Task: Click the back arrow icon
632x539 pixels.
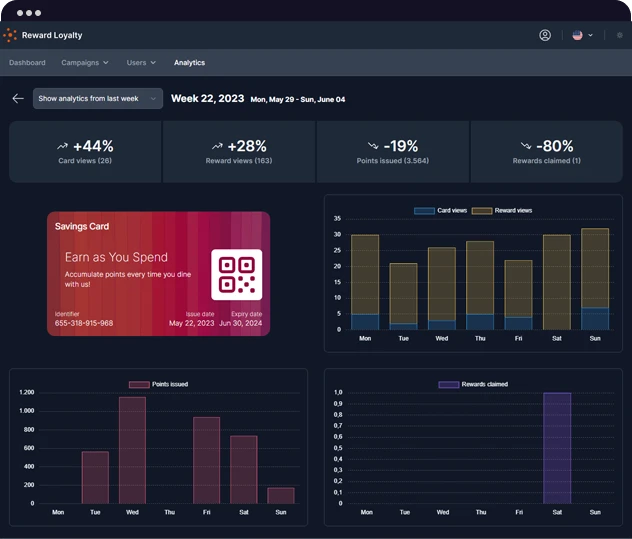Action: coord(17,99)
